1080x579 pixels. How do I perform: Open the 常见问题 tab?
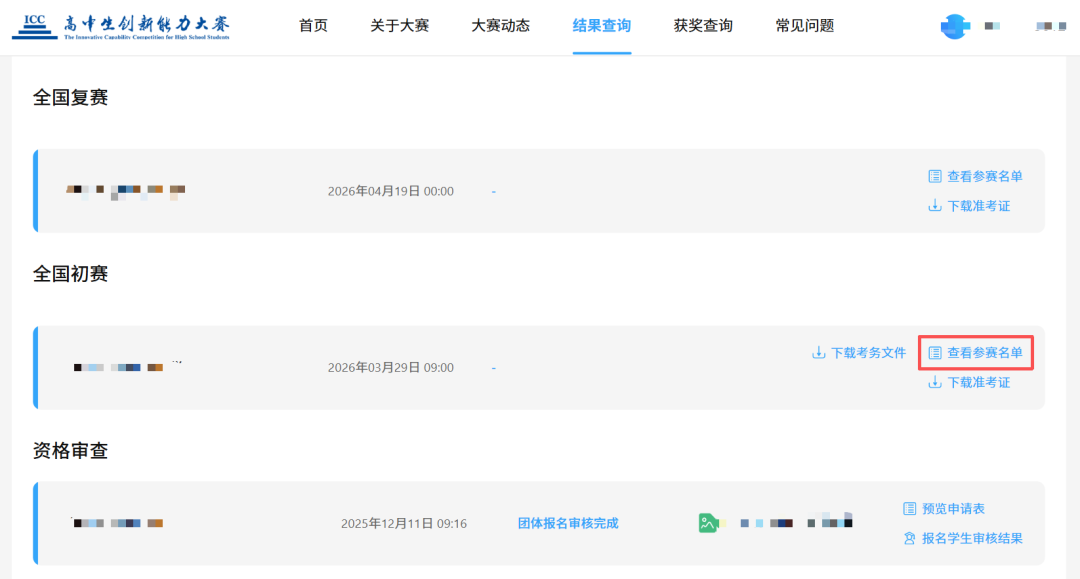click(x=804, y=26)
